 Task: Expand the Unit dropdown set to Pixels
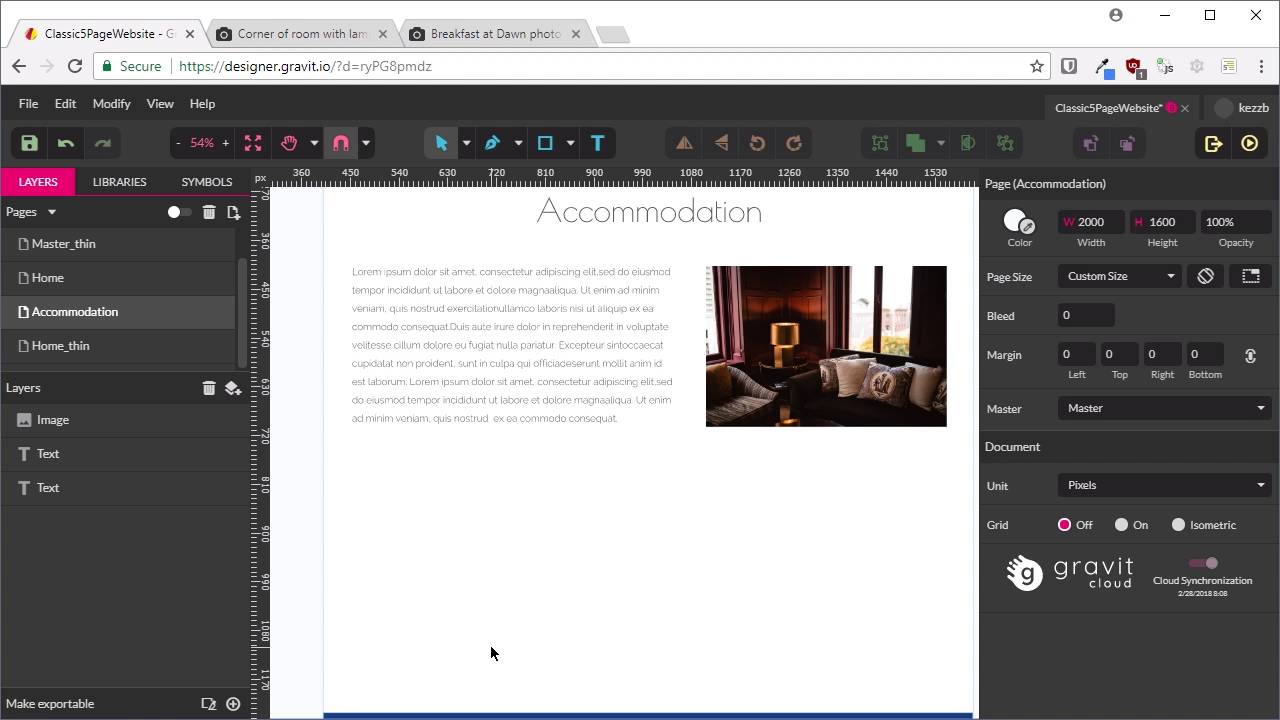(1164, 485)
